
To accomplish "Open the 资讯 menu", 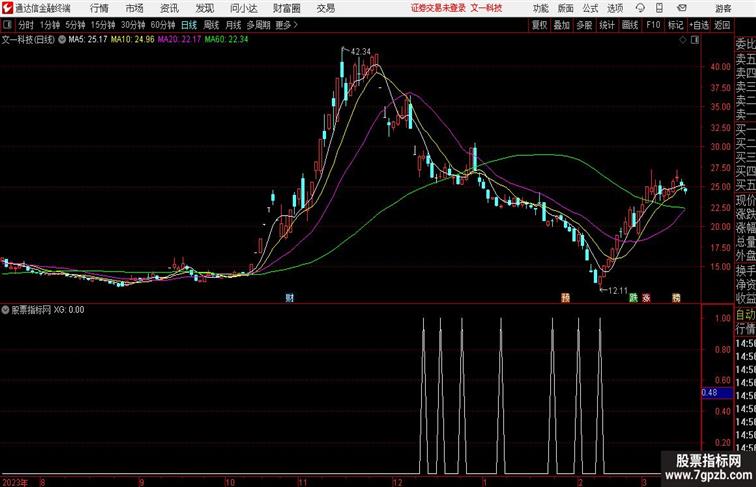I will tap(169, 8).
